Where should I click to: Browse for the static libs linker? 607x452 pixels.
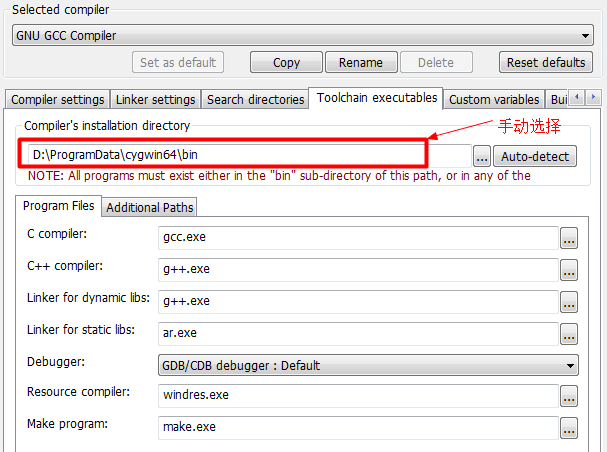click(569, 334)
